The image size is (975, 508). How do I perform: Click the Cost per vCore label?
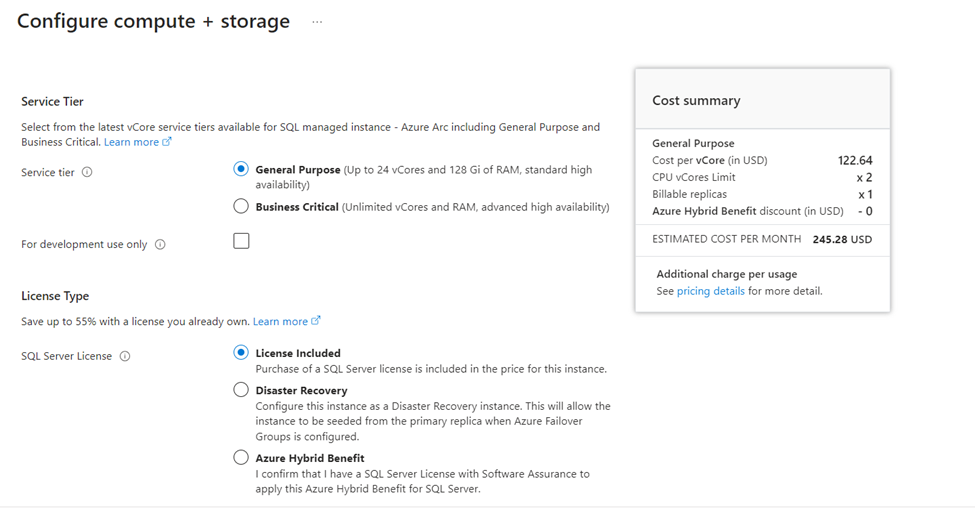(709, 160)
